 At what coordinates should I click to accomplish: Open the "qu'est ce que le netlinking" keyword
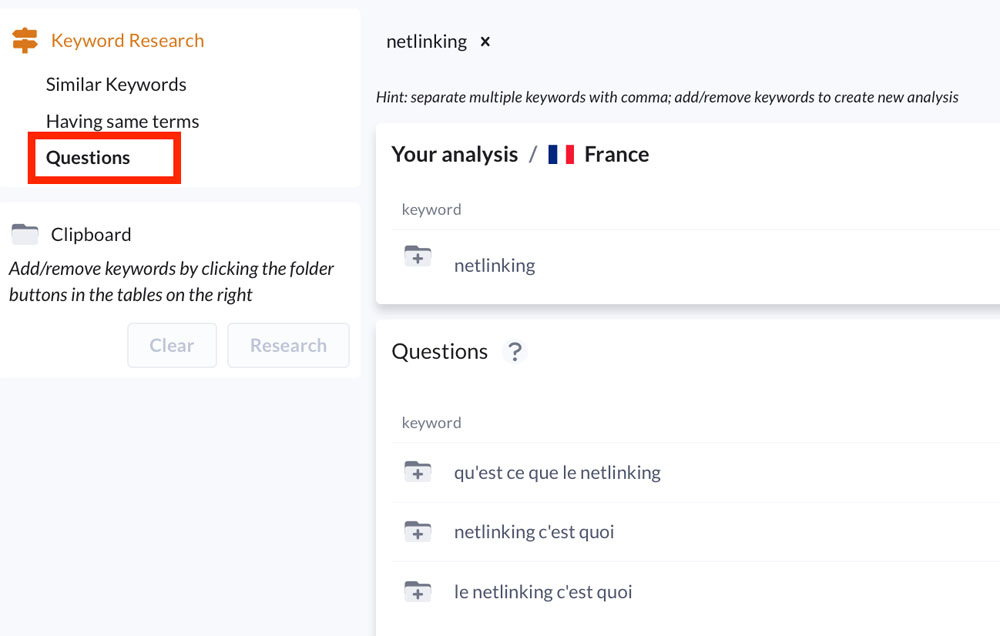coord(557,473)
